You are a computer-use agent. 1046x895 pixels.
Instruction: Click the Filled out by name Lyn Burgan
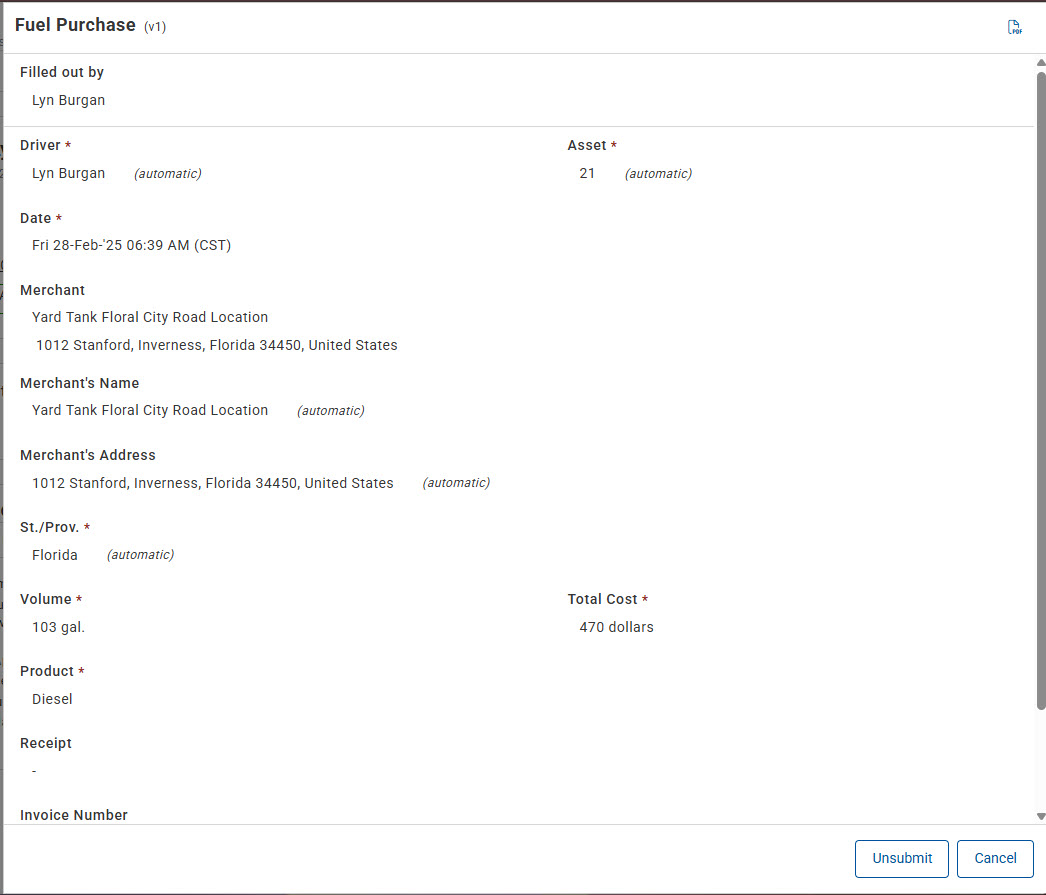click(x=69, y=100)
